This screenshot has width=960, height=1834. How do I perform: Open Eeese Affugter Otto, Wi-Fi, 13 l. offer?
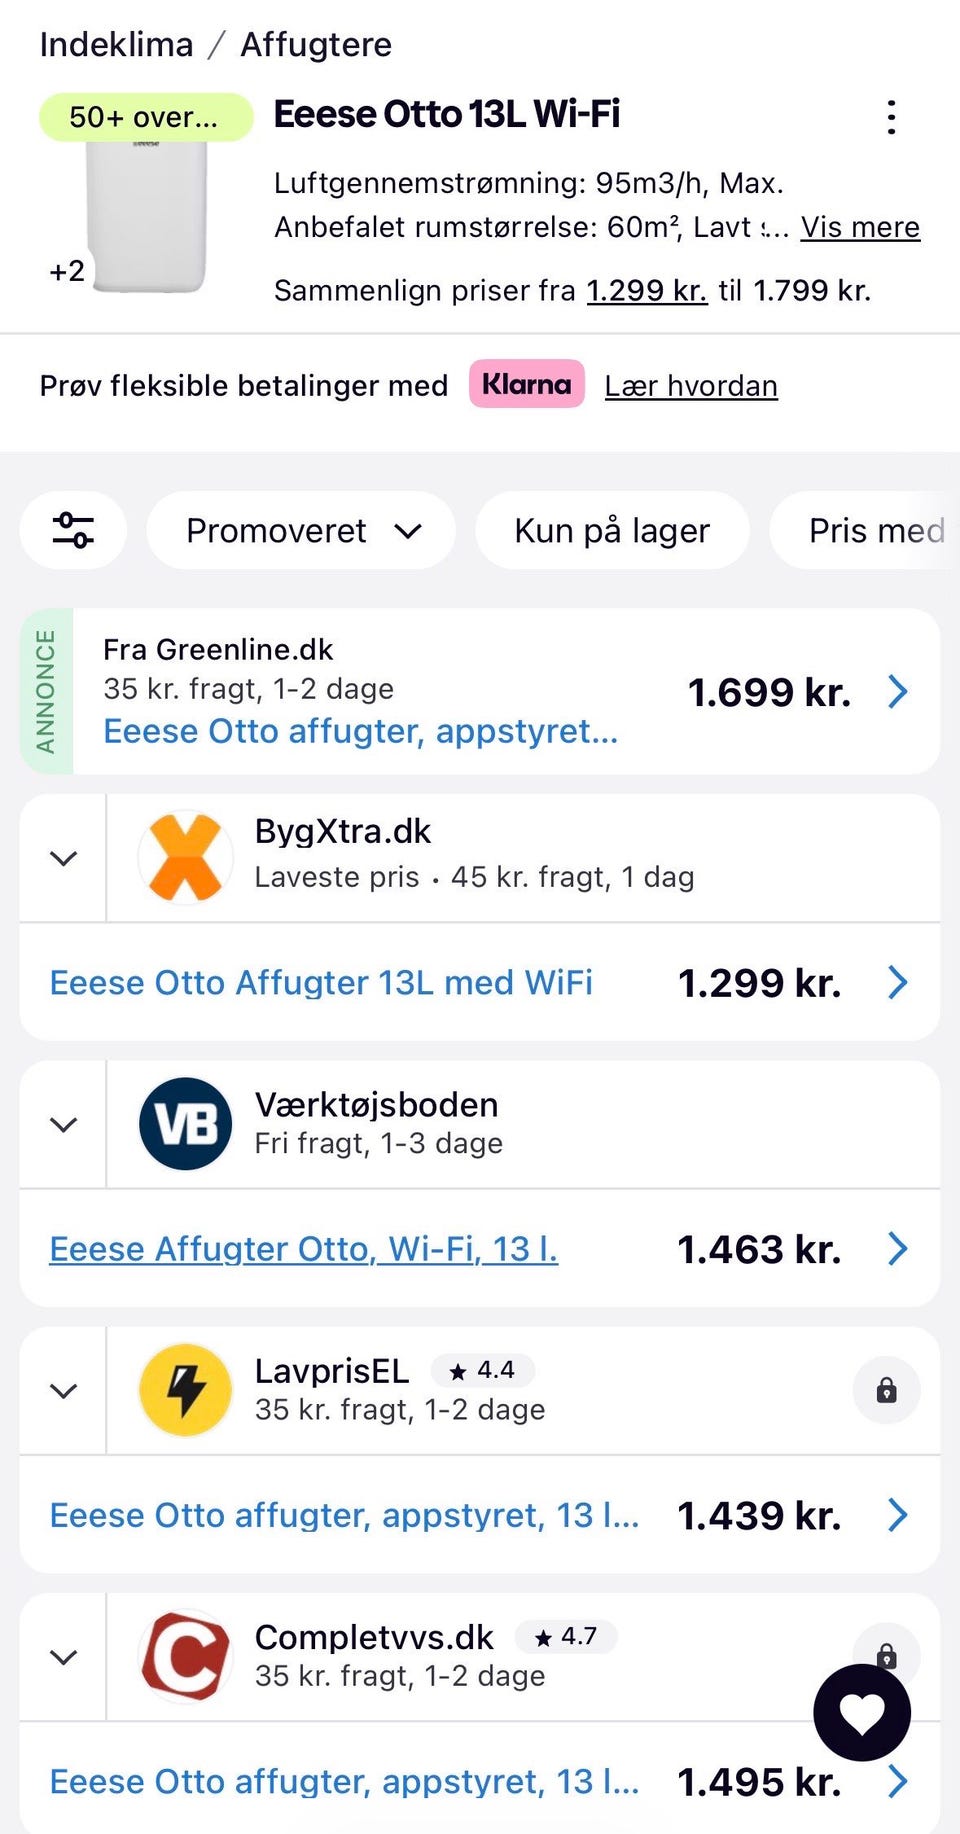[x=303, y=1249]
